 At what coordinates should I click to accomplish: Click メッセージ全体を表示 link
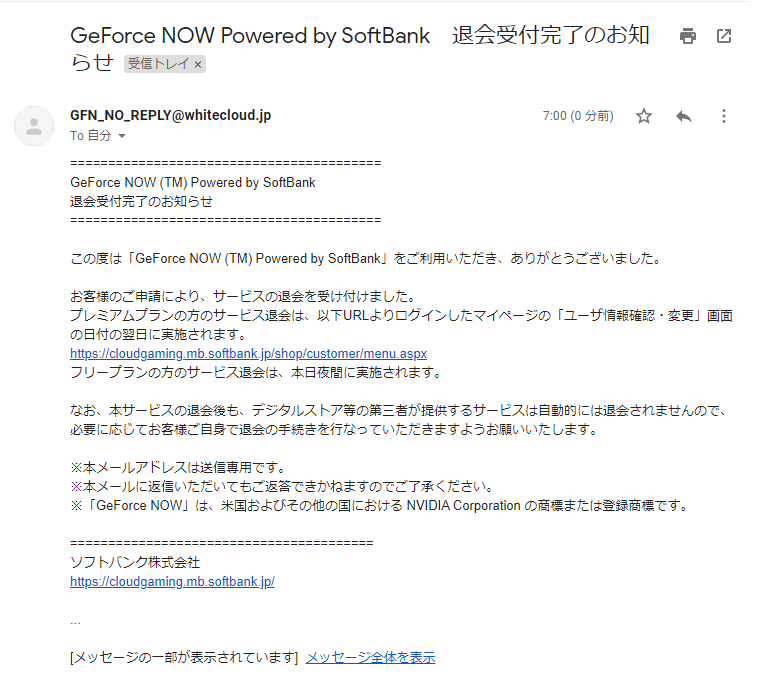[x=370, y=658]
